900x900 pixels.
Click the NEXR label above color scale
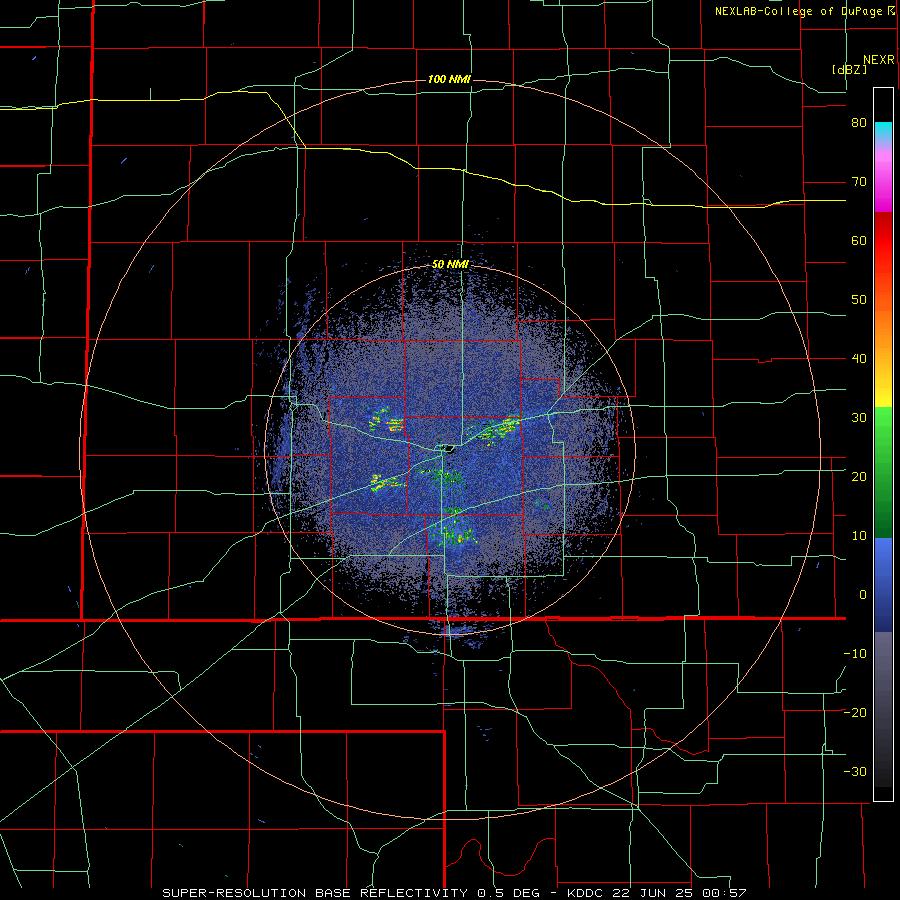pyautogui.click(x=878, y=60)
